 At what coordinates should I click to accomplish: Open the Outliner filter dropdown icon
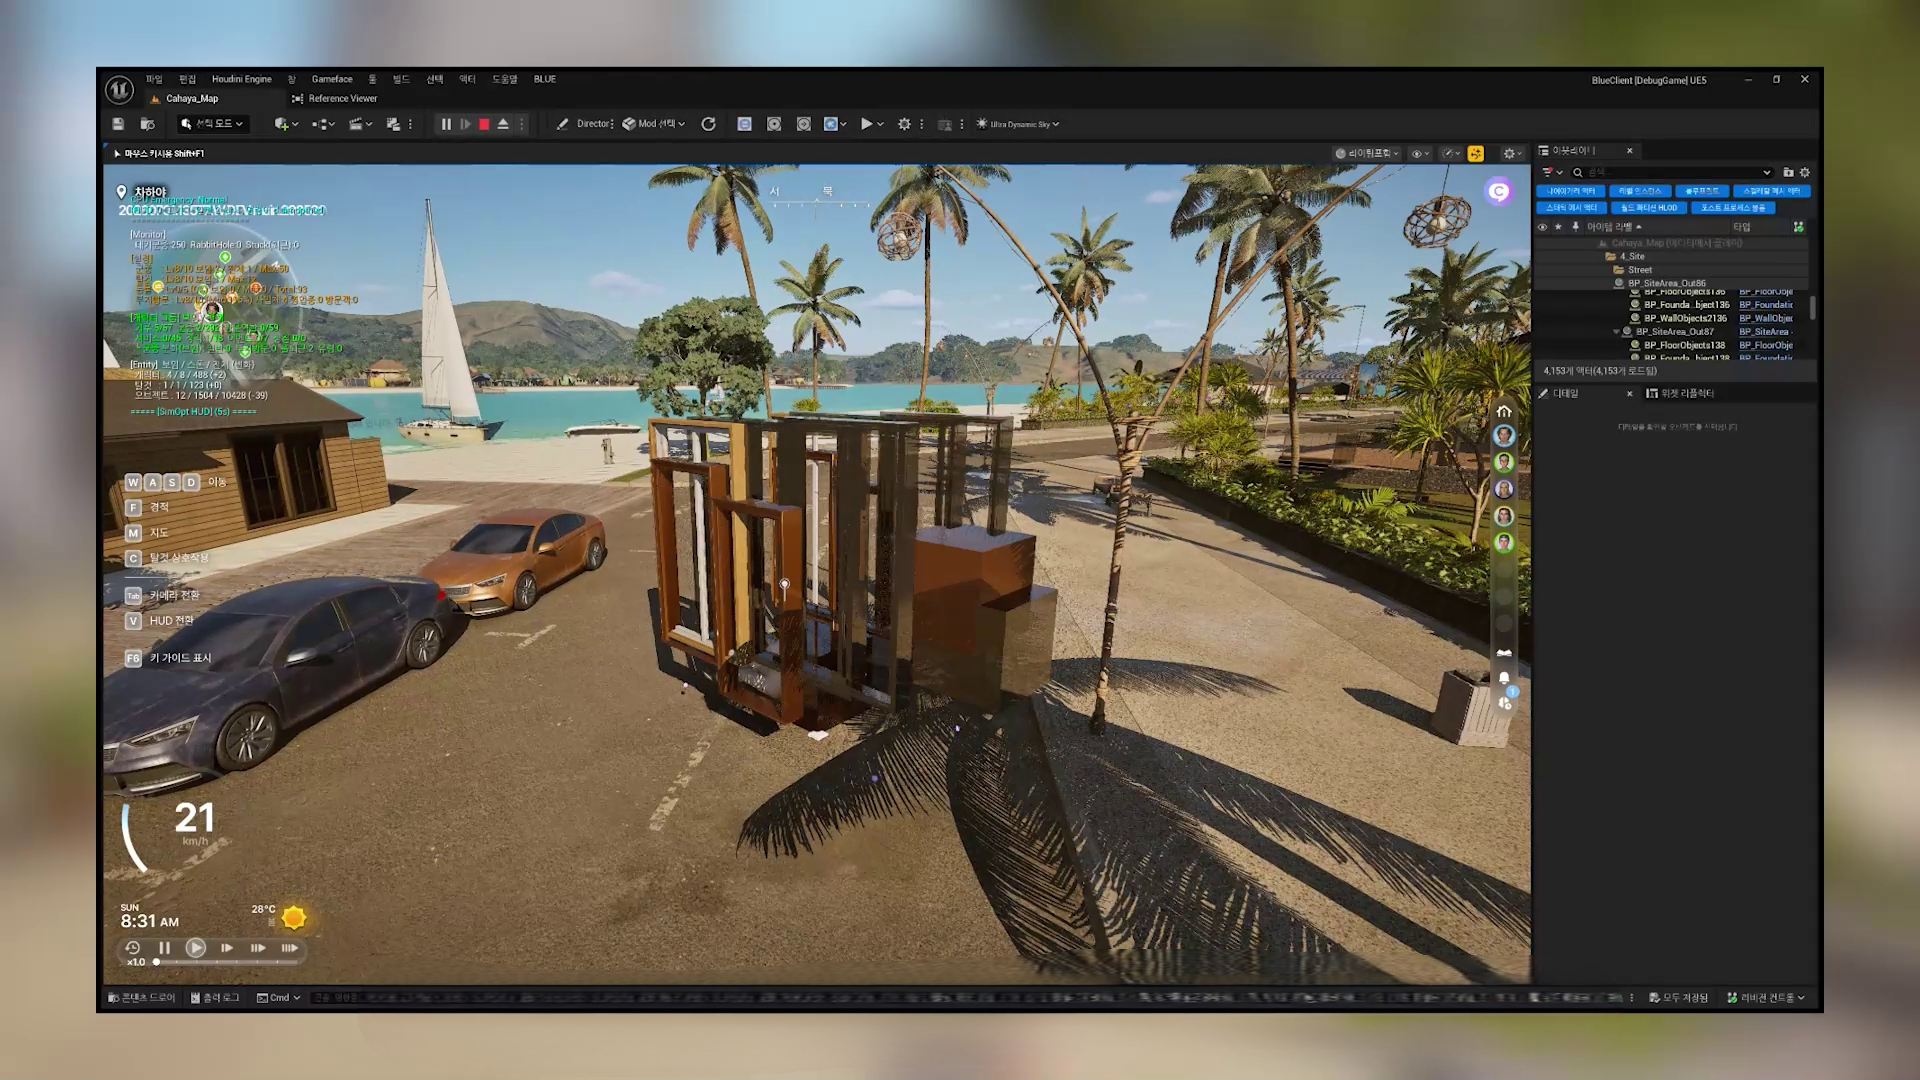1552,172
